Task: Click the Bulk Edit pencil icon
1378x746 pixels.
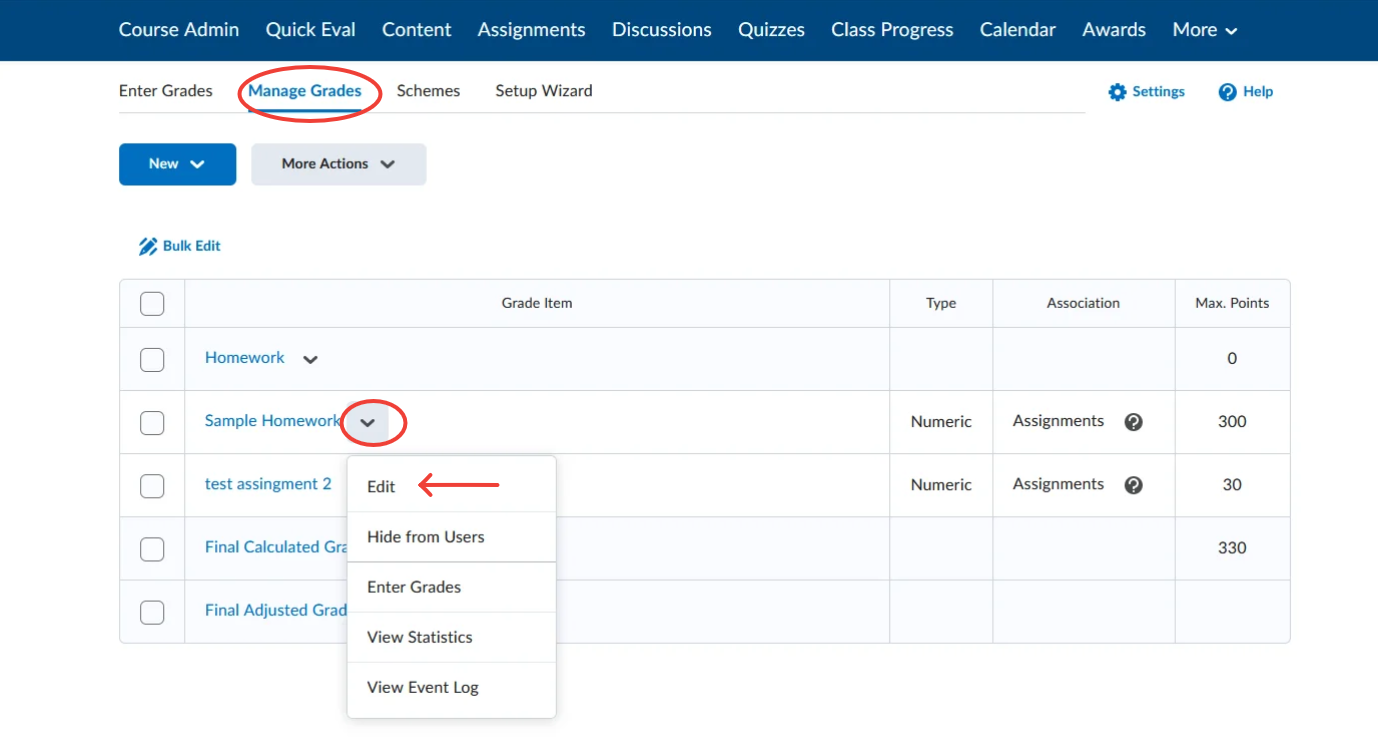Action: 148,245
